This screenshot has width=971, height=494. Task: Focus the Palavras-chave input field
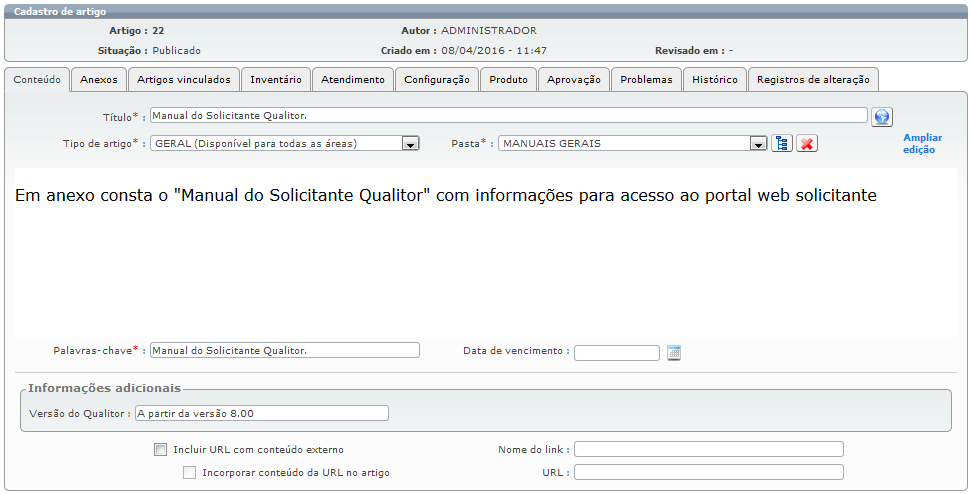tap(285, 350)
